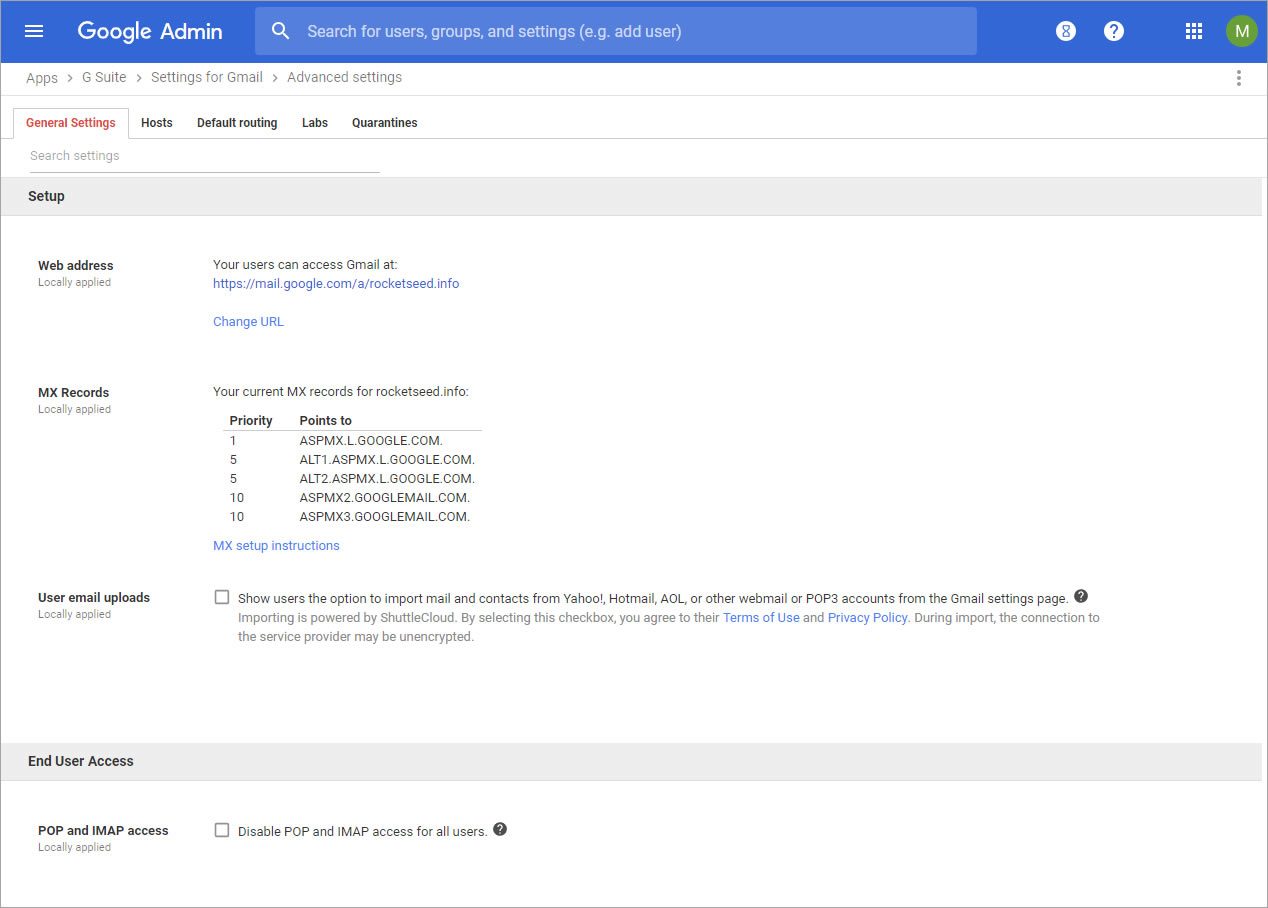Viewport: 1268px width, 908px height.
Task: Click the Priority column header
Action: (x=251, y=420)
